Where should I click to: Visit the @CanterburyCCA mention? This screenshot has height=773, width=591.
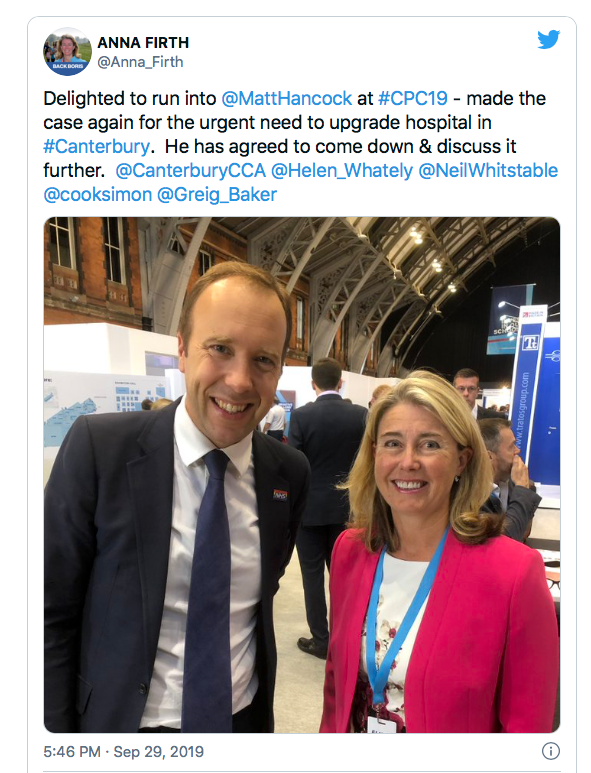pos(190,171)
